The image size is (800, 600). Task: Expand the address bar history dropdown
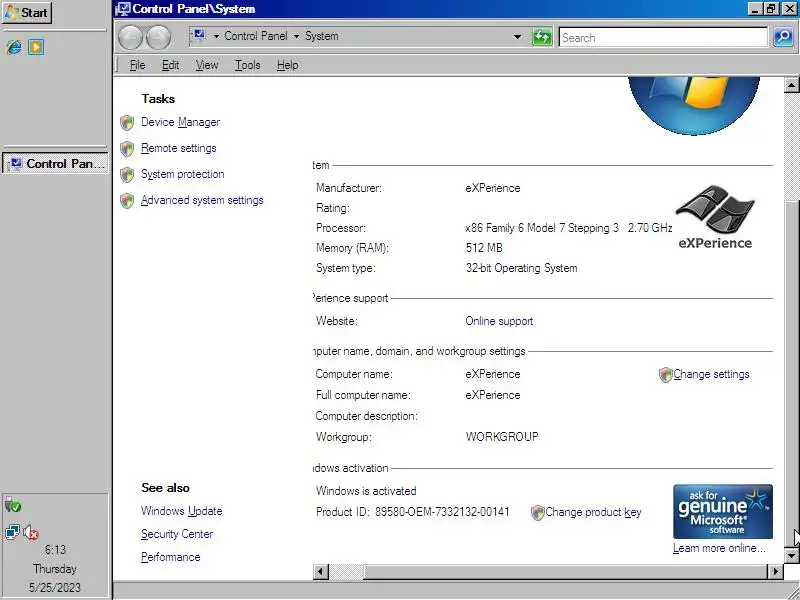[x=517, y=37]
